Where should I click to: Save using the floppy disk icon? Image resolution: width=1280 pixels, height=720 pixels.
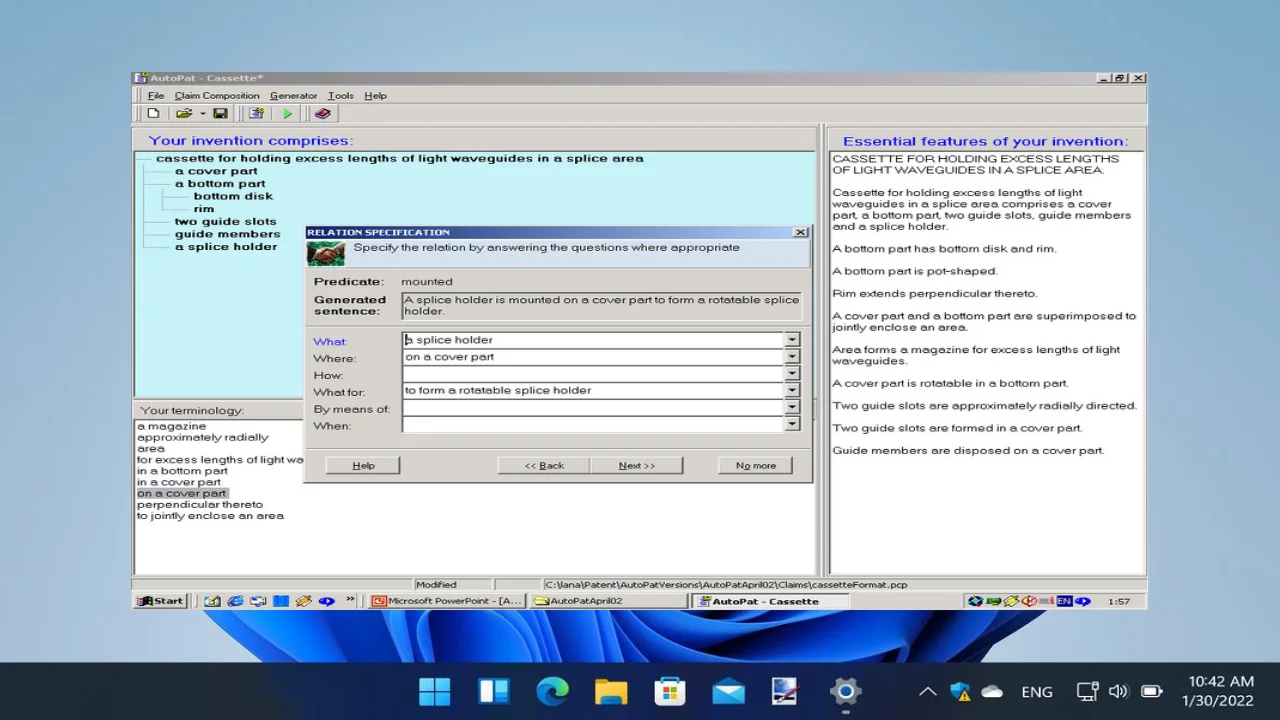[x=220, y=114]
